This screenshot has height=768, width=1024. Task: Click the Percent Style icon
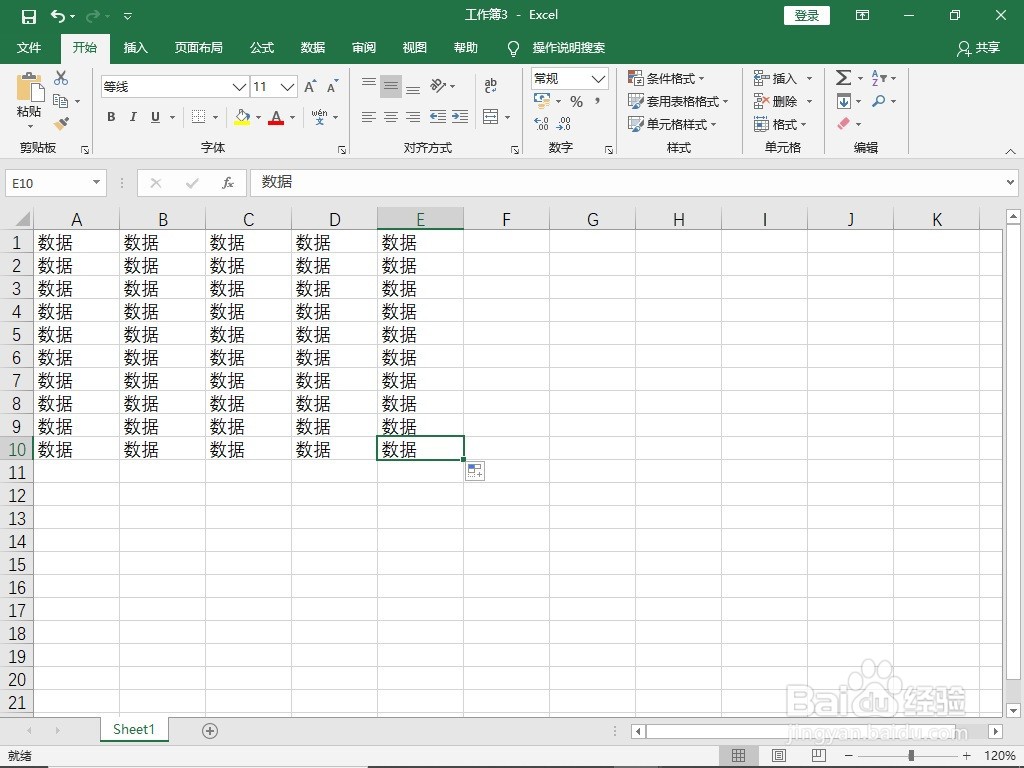pyautogui.click(x=575, y=101)
